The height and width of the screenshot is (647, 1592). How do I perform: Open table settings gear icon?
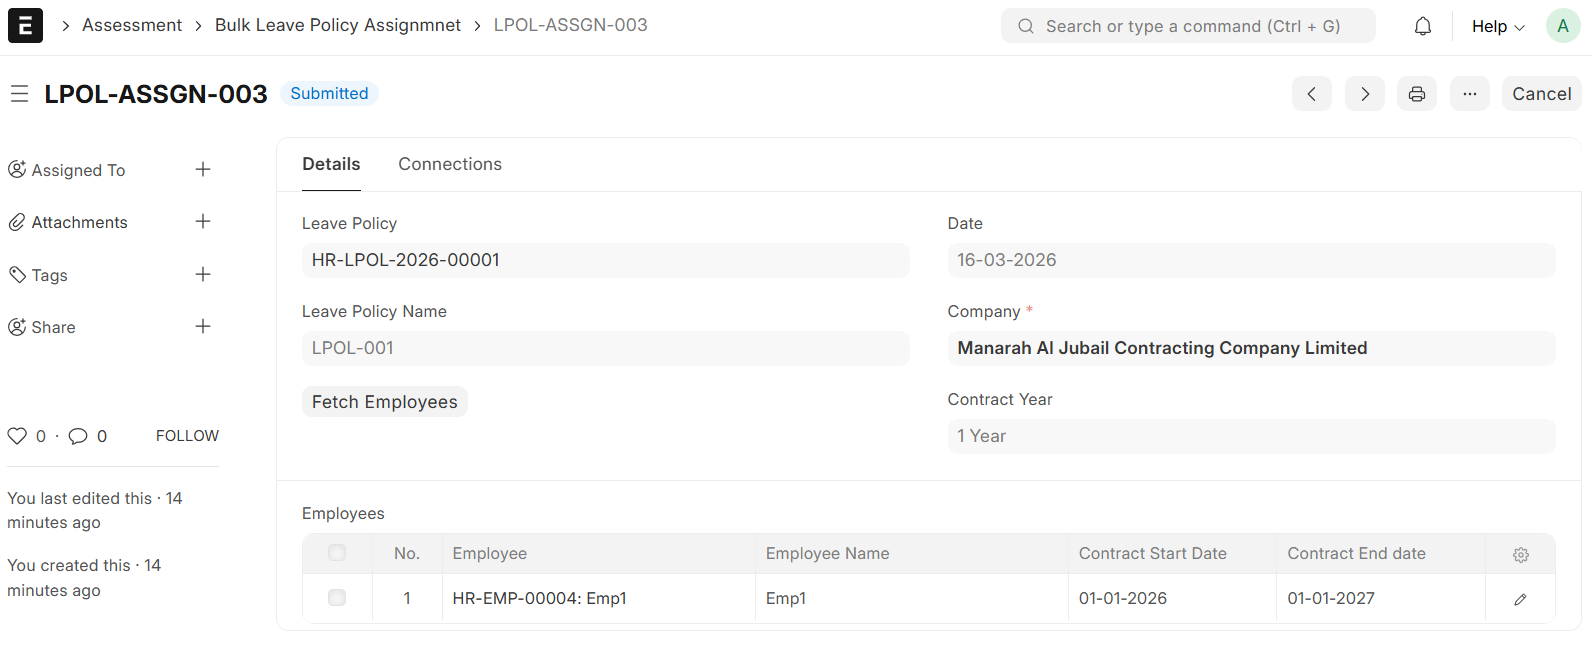click(x=1521, y=555)
